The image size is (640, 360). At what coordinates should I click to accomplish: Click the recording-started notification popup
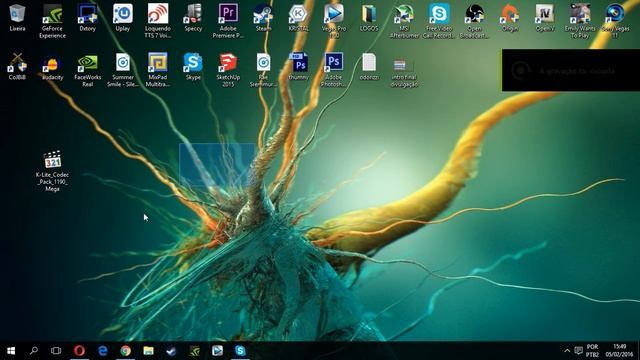pos(571,70)
